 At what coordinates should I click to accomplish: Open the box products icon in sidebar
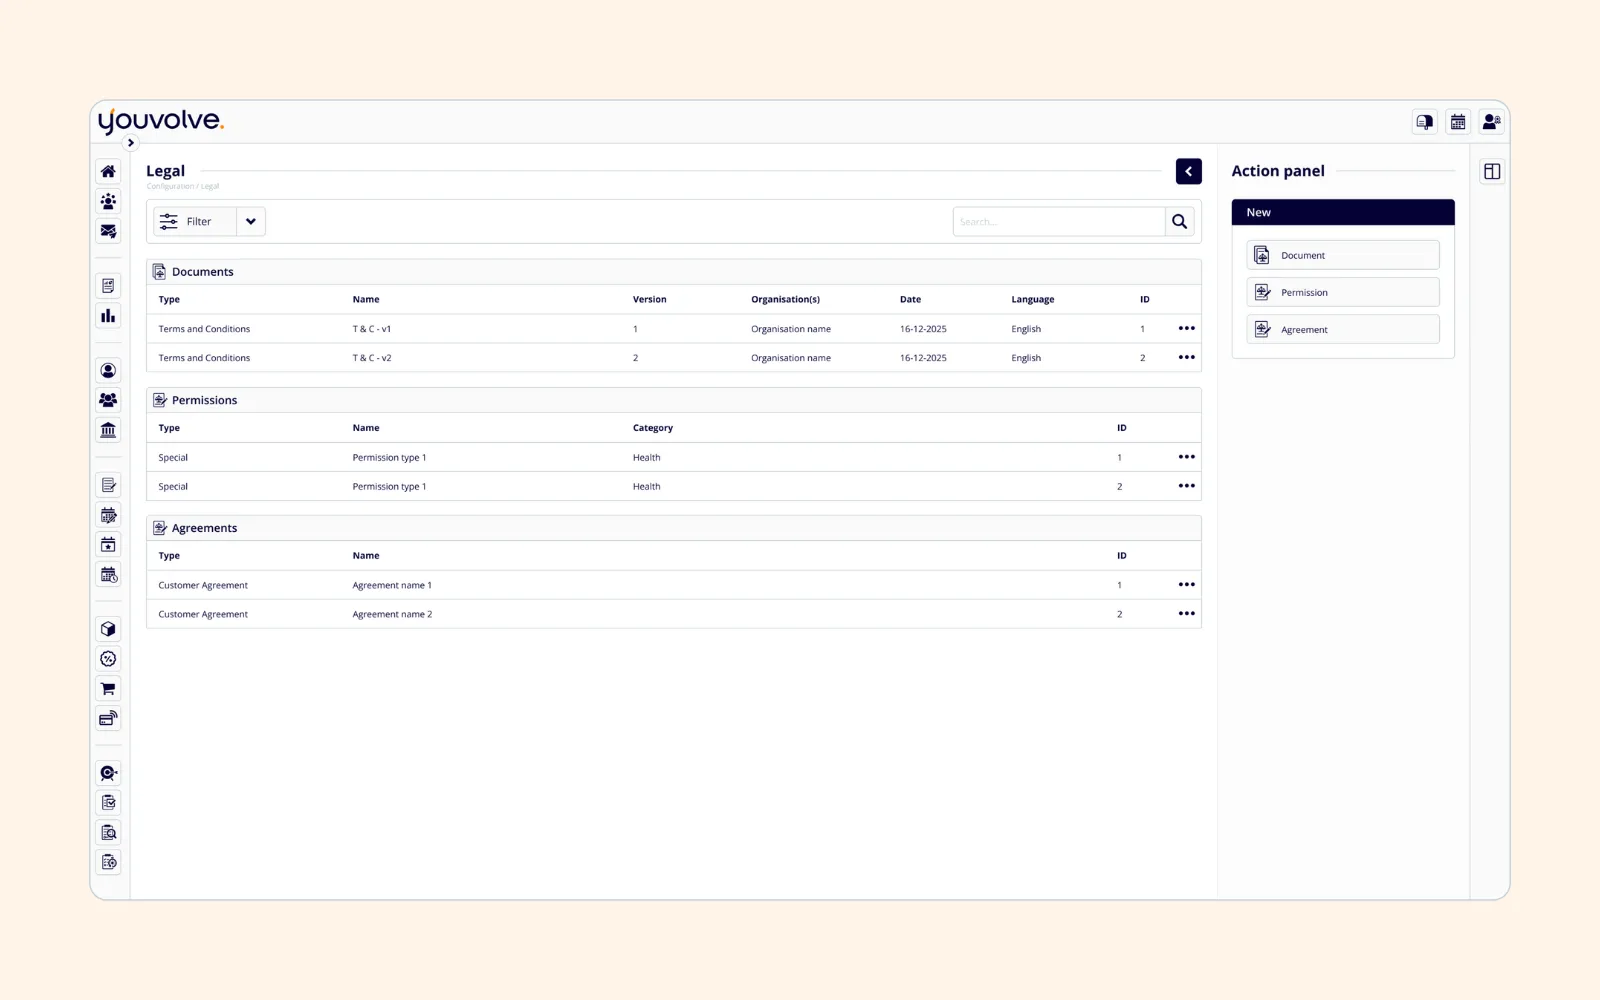[108, 629]
